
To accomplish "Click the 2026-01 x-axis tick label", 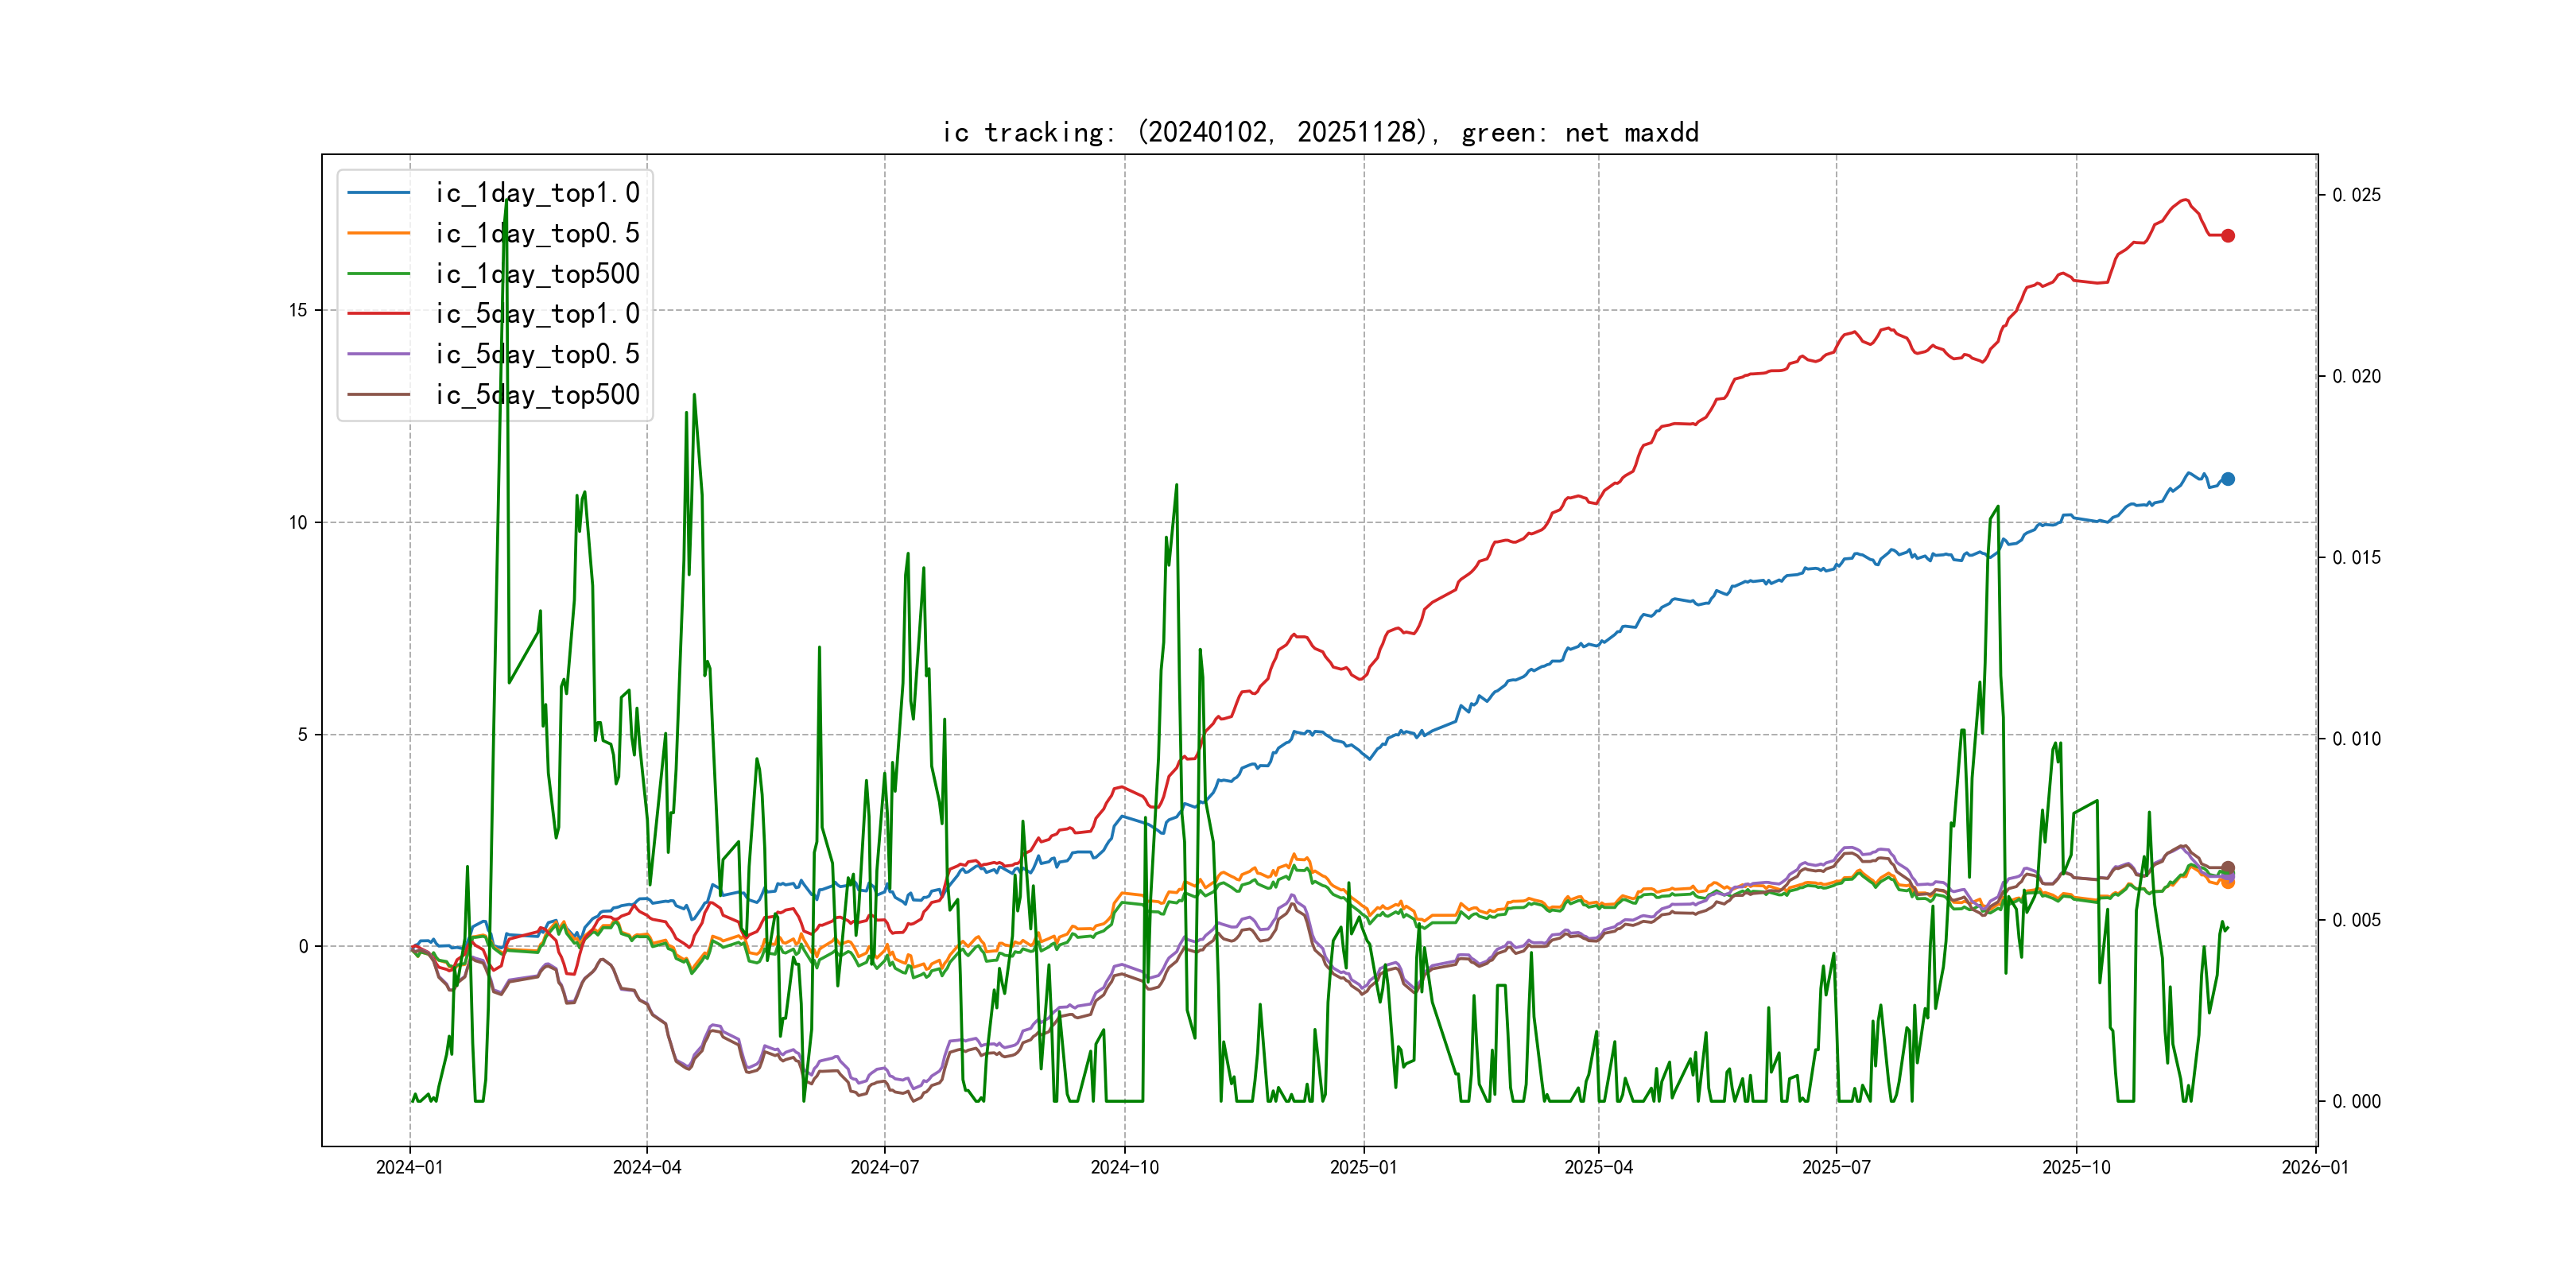I will pyautogui.click(x=2315, y=1167).
